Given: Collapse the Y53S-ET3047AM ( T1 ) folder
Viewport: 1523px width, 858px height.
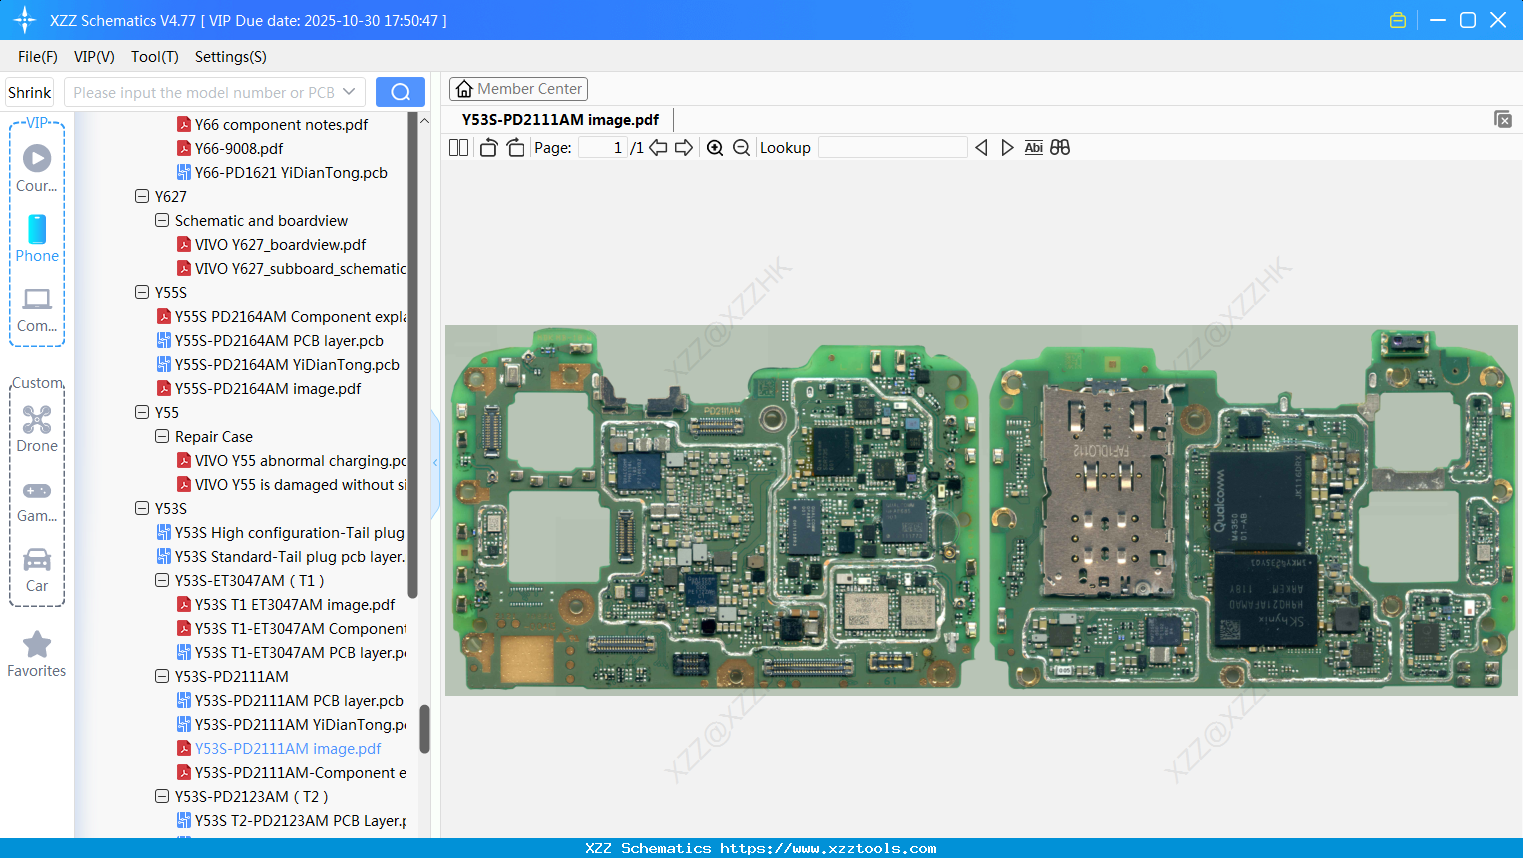Looking at the screenshot, I should click(x=162, y=580).
